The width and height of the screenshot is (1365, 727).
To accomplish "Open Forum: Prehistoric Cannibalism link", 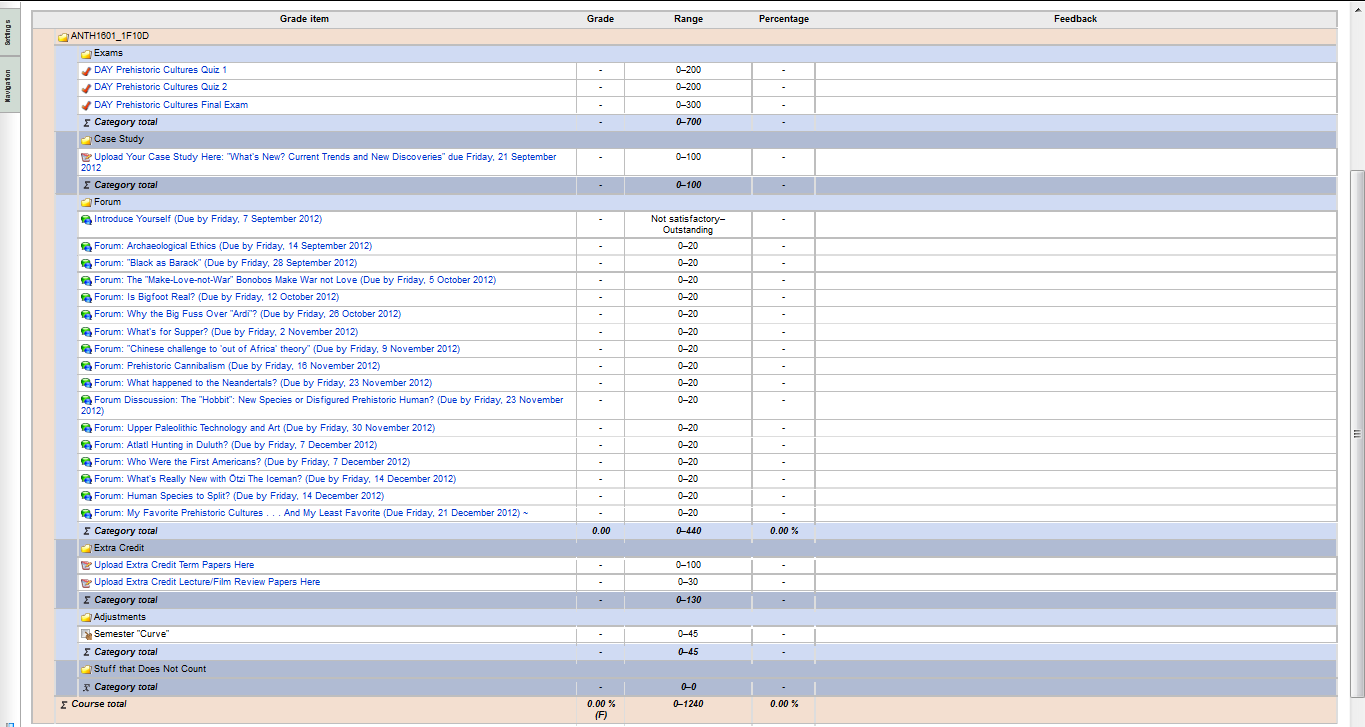I will 237,366.
